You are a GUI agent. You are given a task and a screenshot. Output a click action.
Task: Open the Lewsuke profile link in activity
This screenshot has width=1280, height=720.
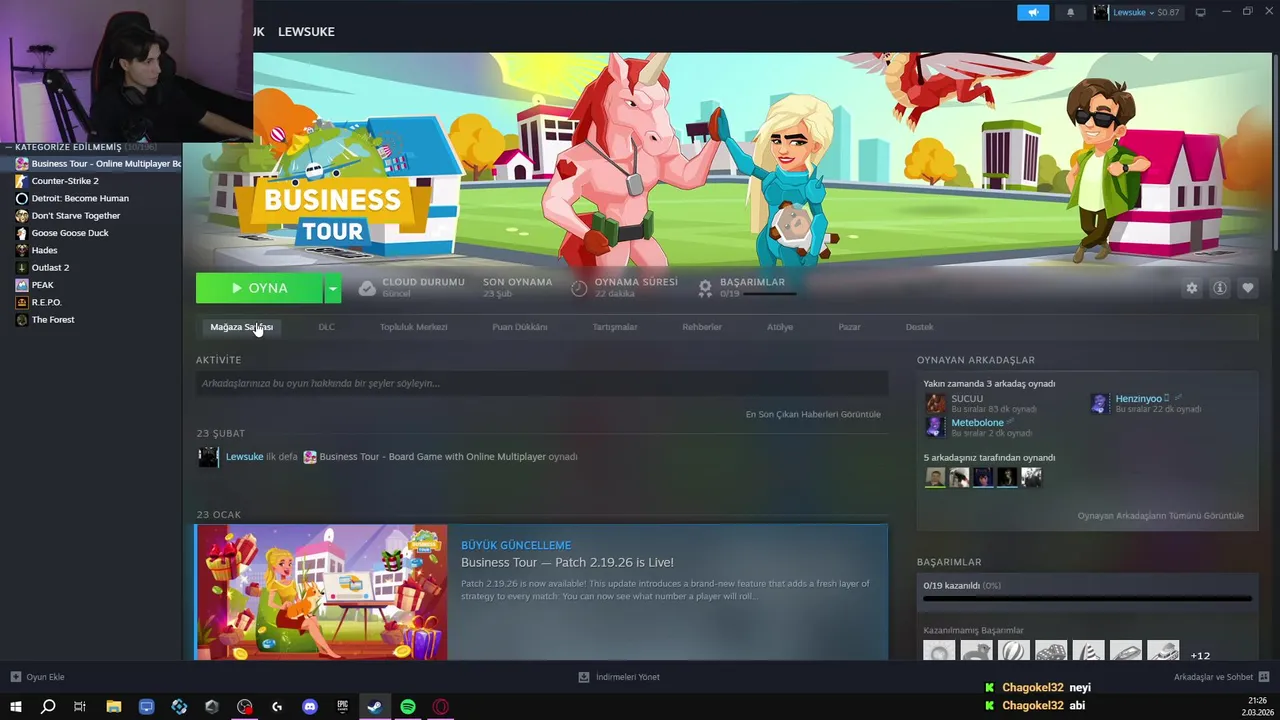[x=244, y=456]
